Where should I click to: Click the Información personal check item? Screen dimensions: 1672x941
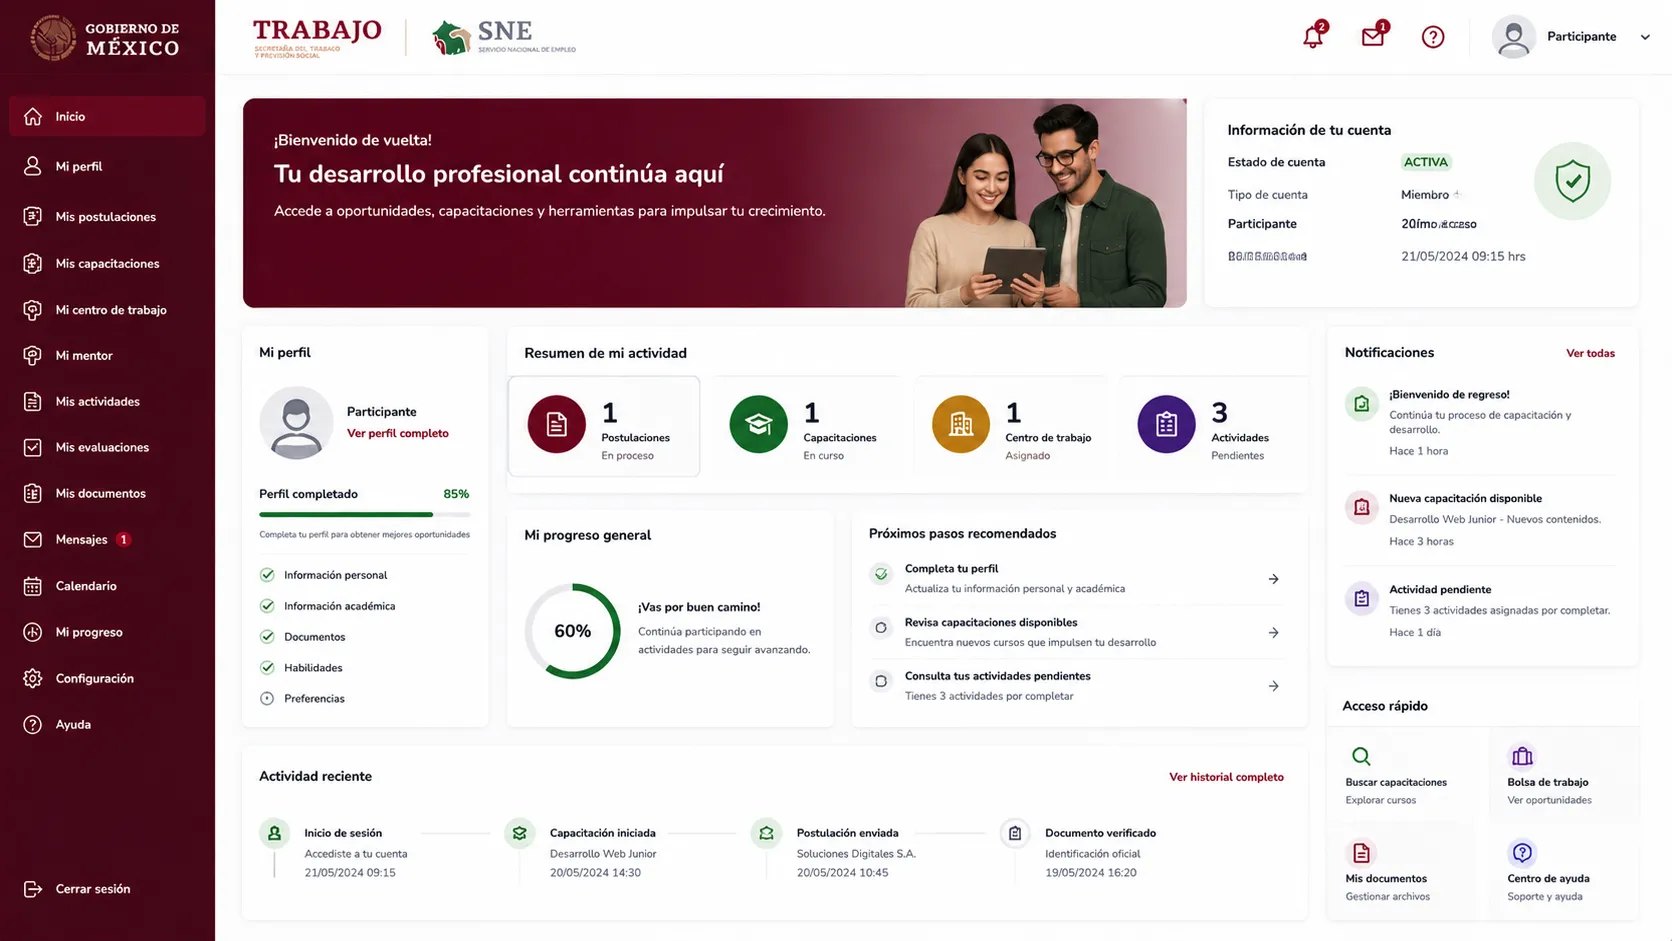(x=323, y=575)
